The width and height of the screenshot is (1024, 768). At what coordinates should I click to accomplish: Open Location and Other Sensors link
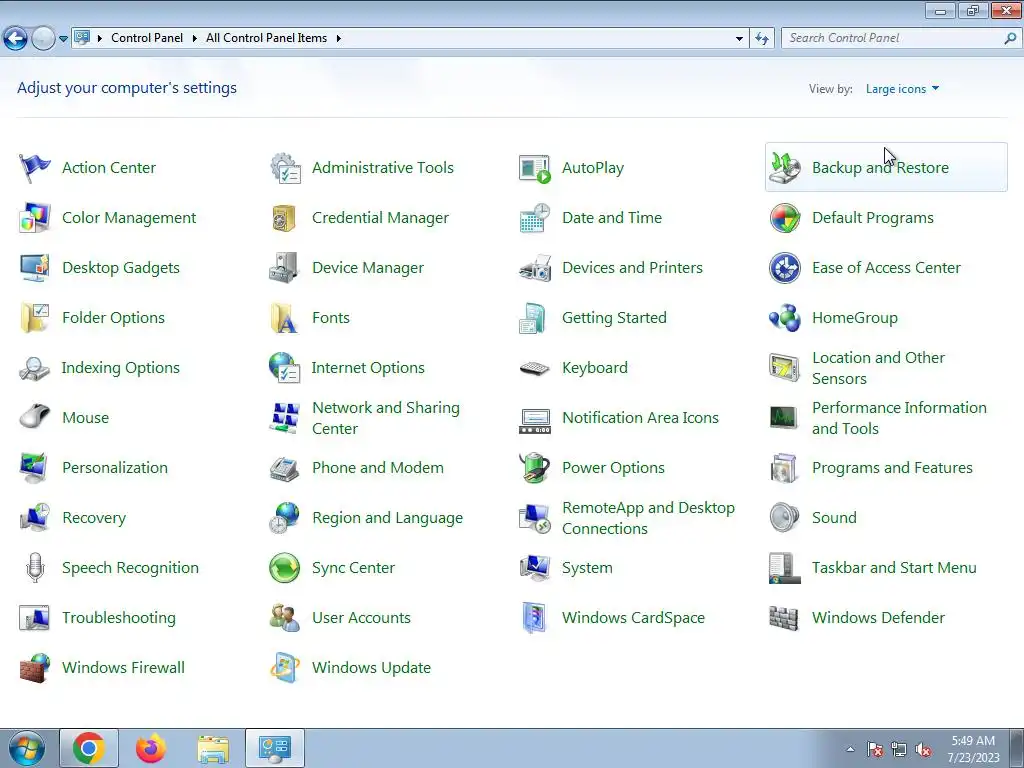point(878,368)
